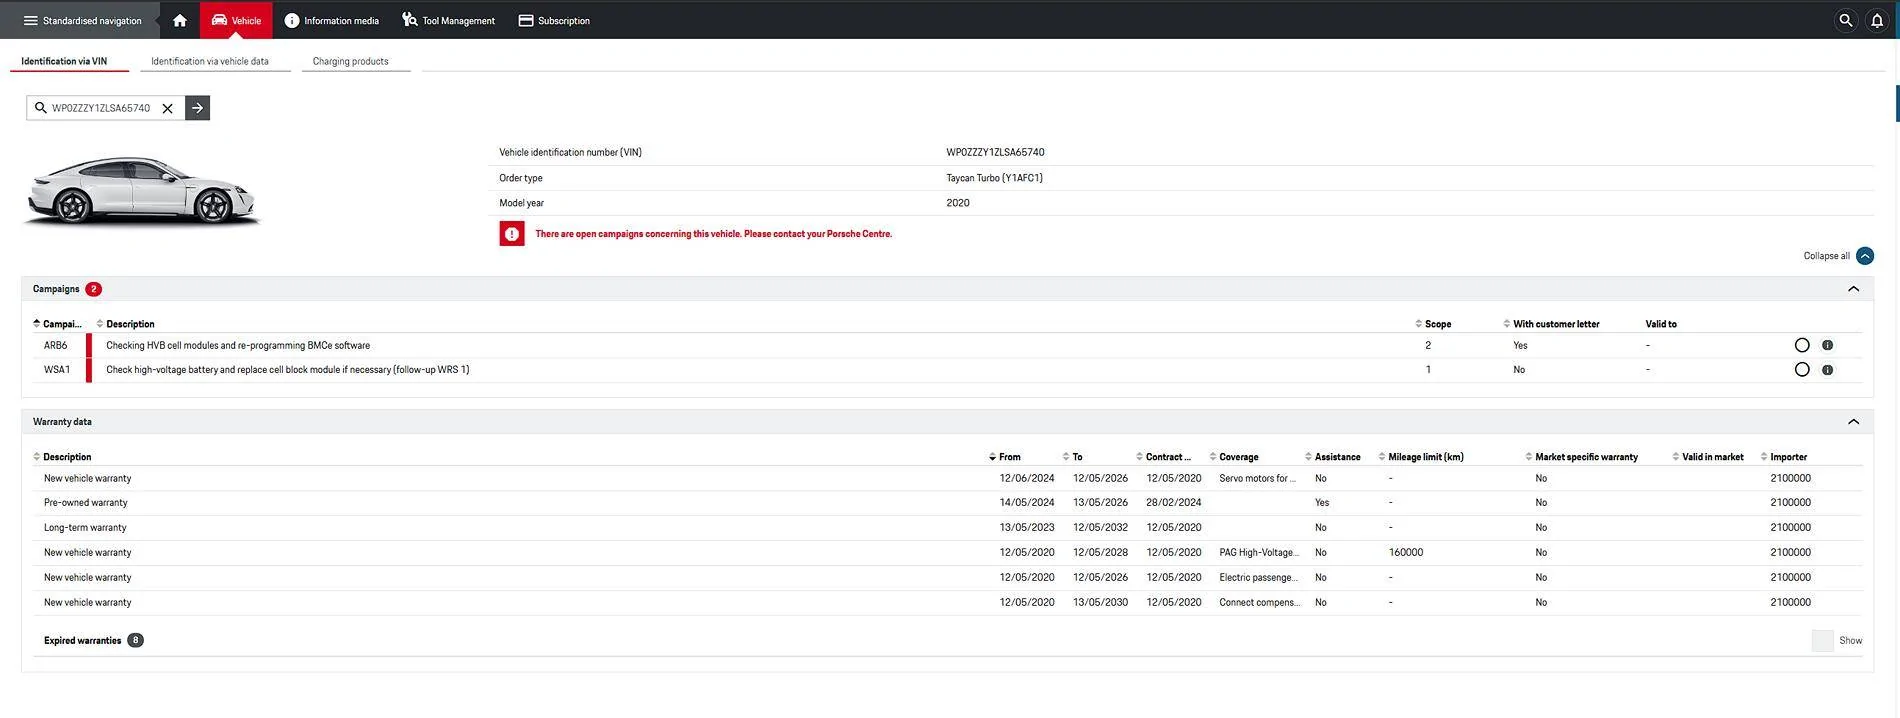Sort warranties by Market specific warranty

[1581, 457]
